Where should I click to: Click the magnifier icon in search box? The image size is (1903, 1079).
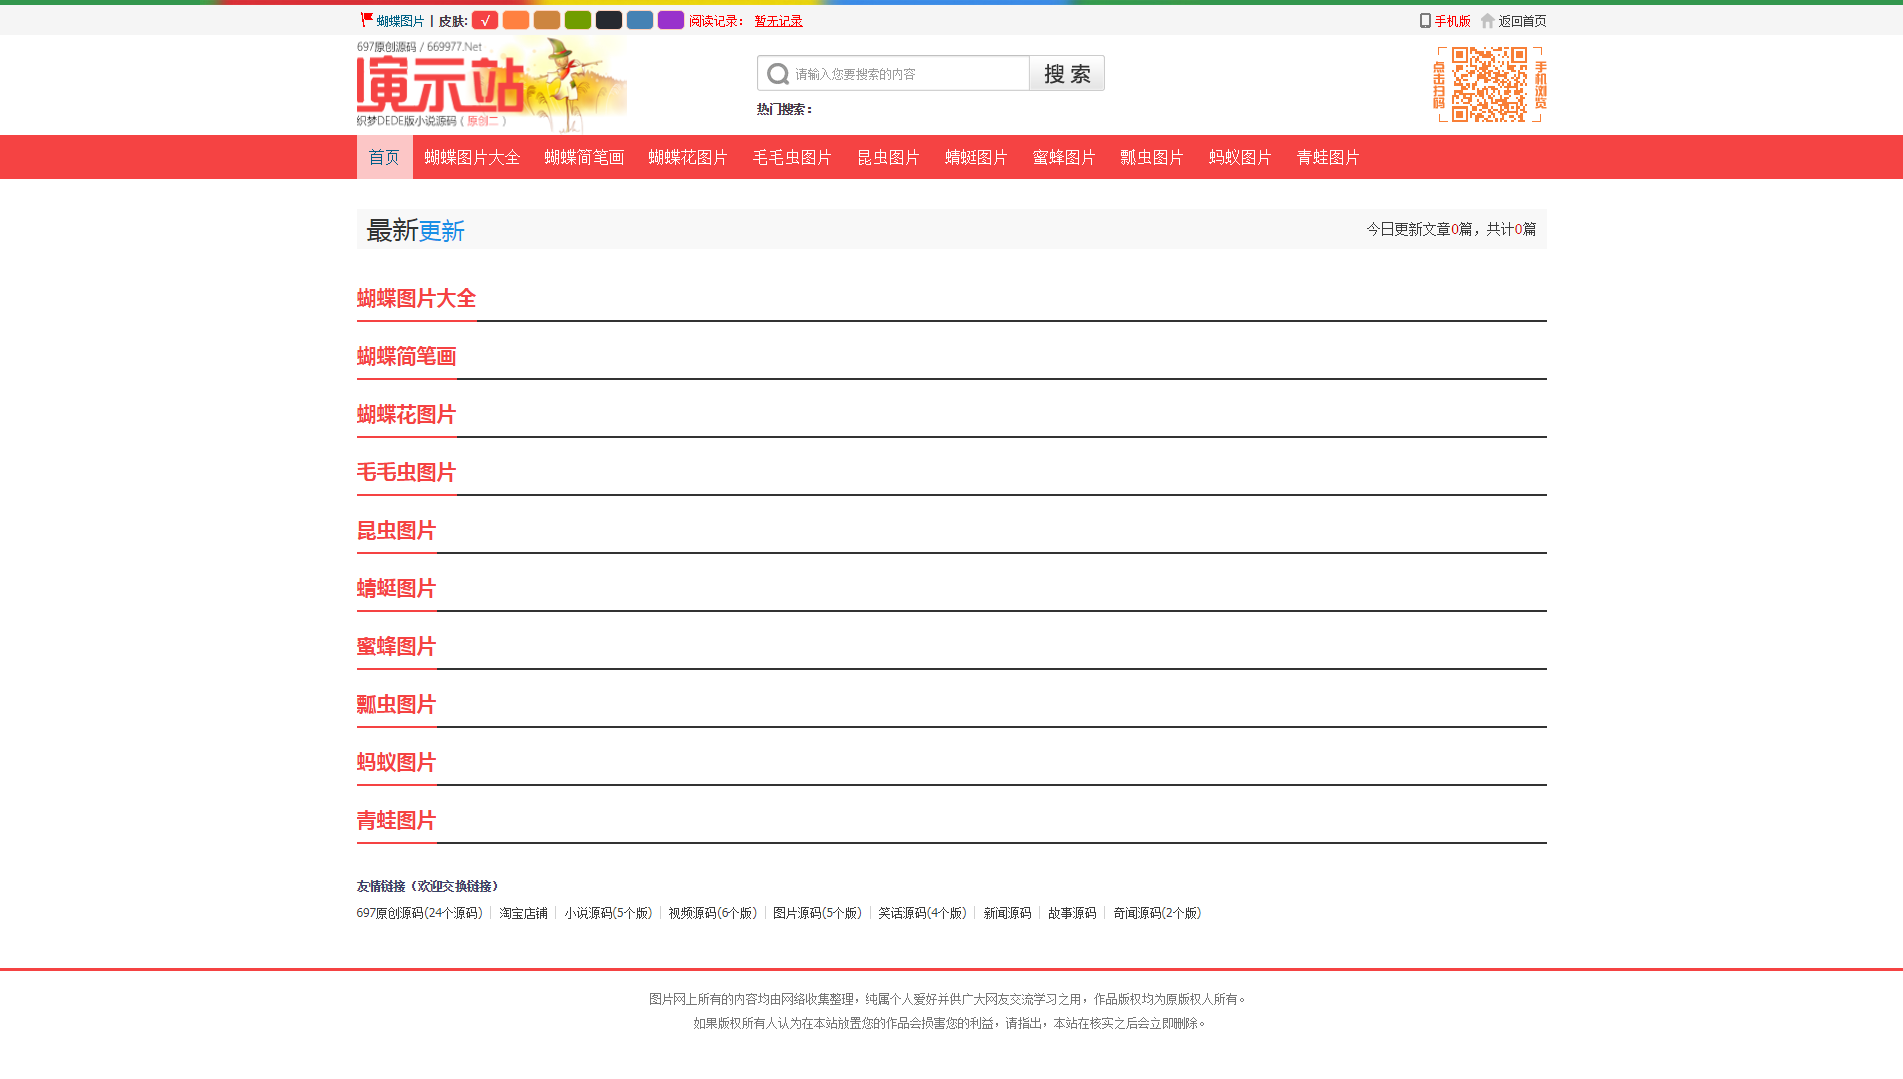pyautogui.click(x=778, y=74)
